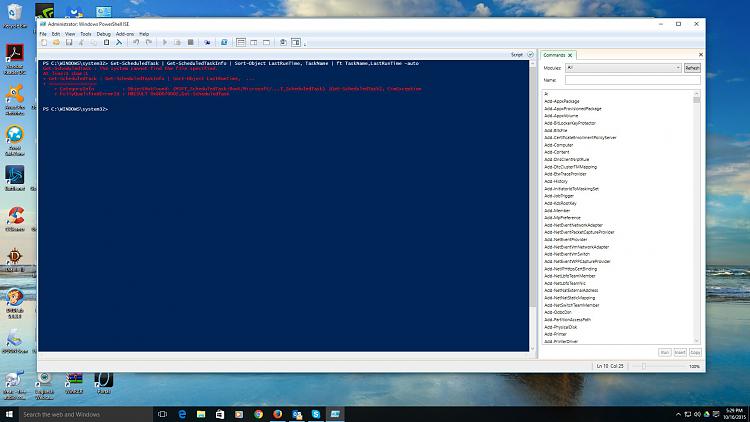Run the script with the green play icon

(165, 43)
